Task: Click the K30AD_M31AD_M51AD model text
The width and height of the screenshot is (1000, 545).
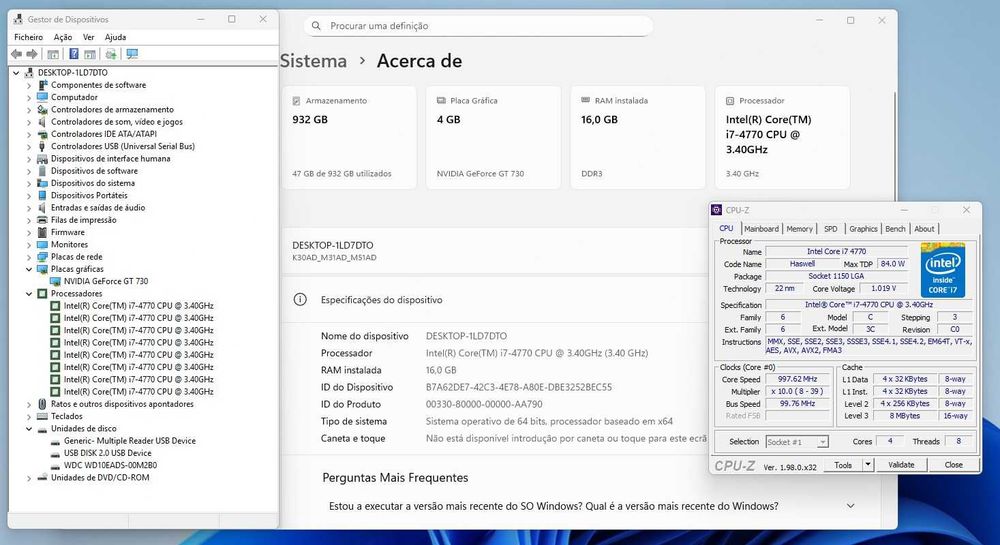Action: click(334, 258)
